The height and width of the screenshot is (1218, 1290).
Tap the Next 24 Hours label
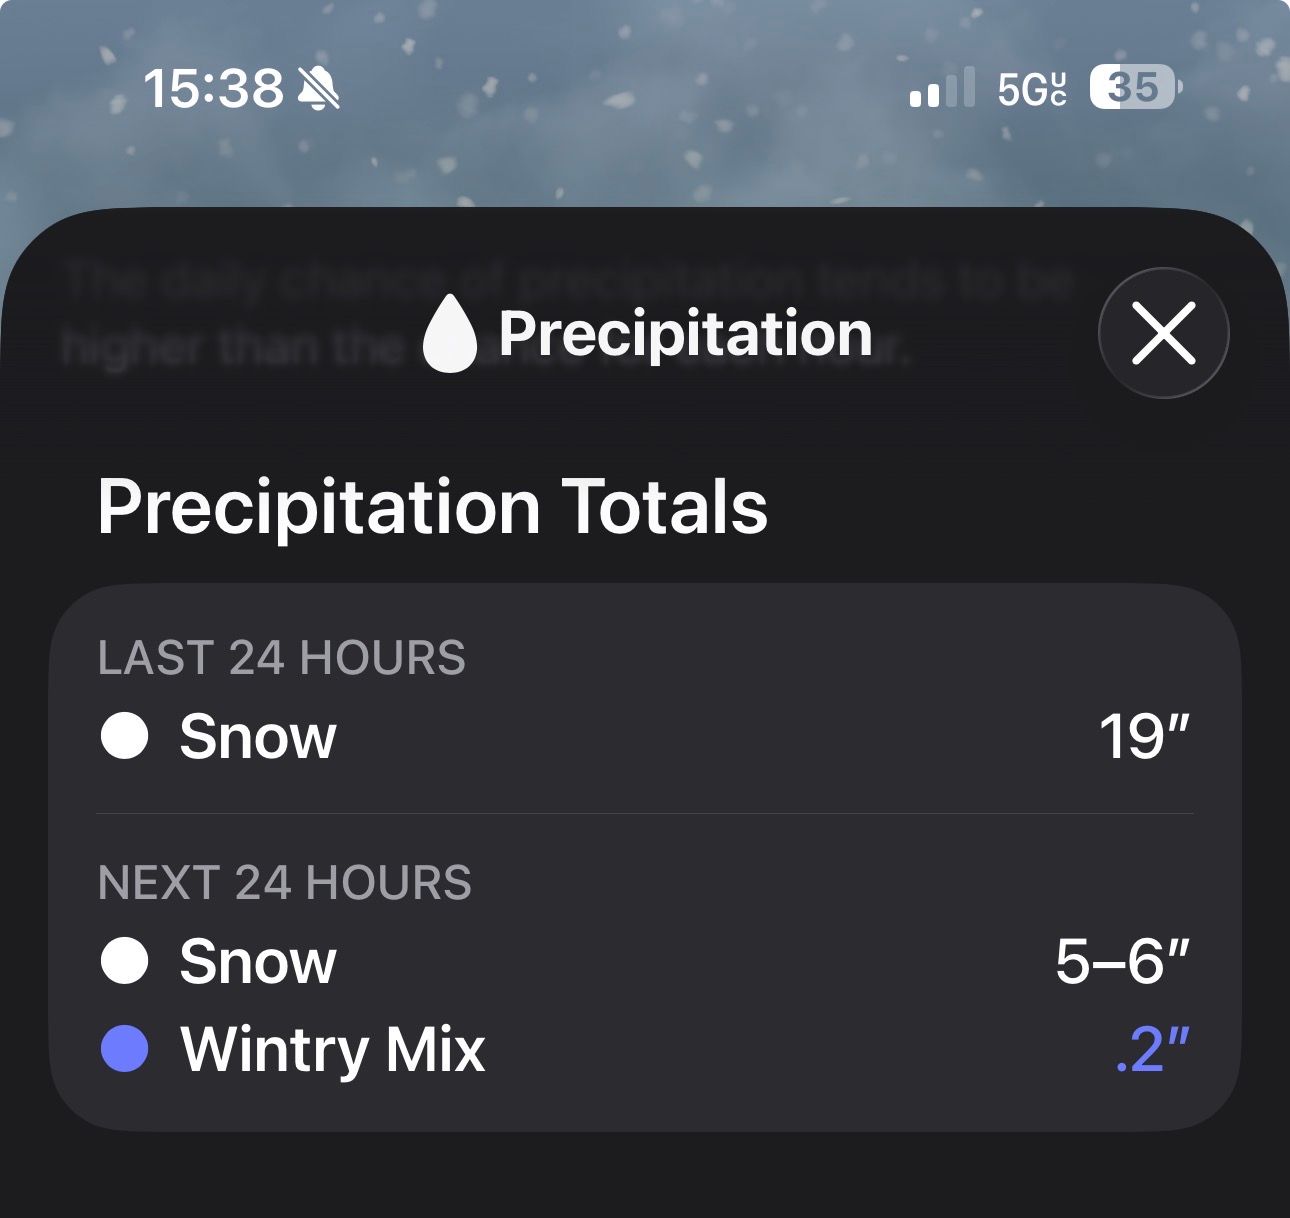point(285,883)
